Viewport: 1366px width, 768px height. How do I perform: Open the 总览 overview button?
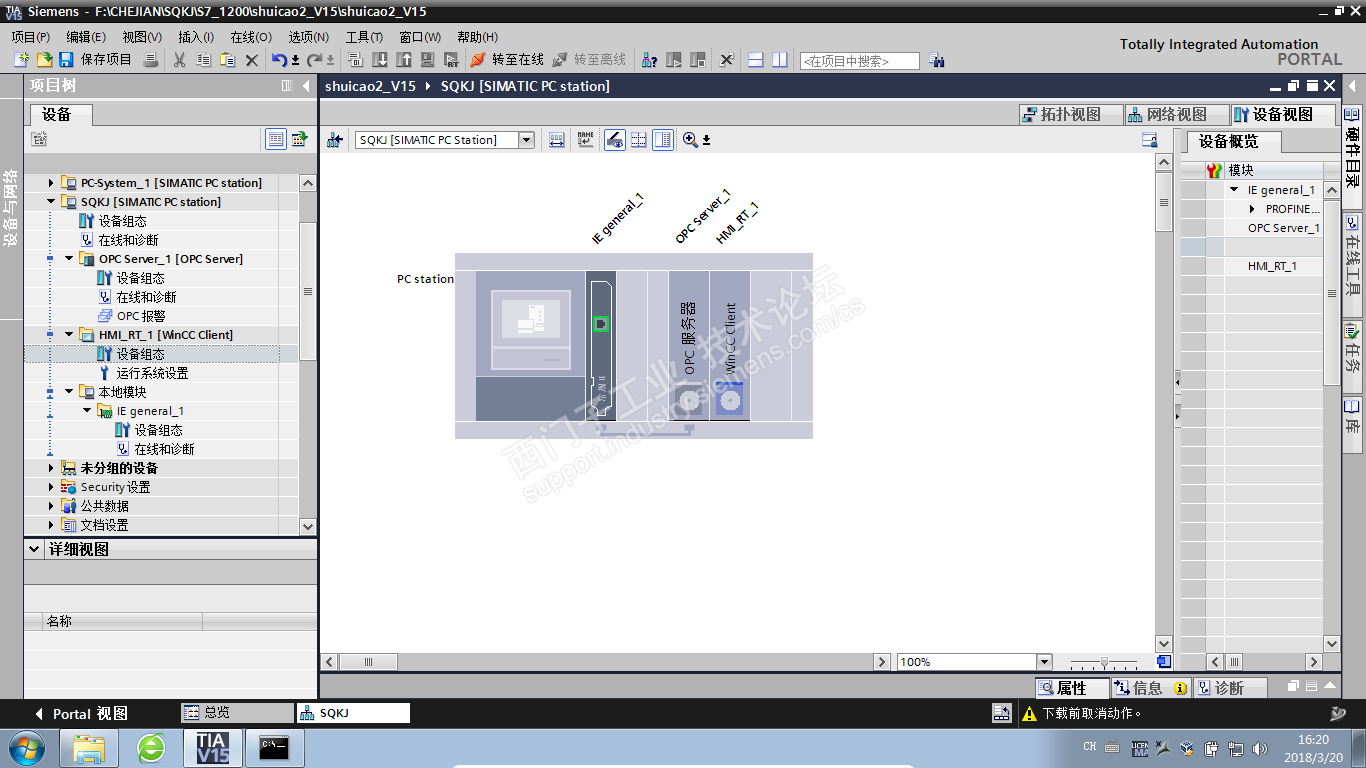pos(237,713)
